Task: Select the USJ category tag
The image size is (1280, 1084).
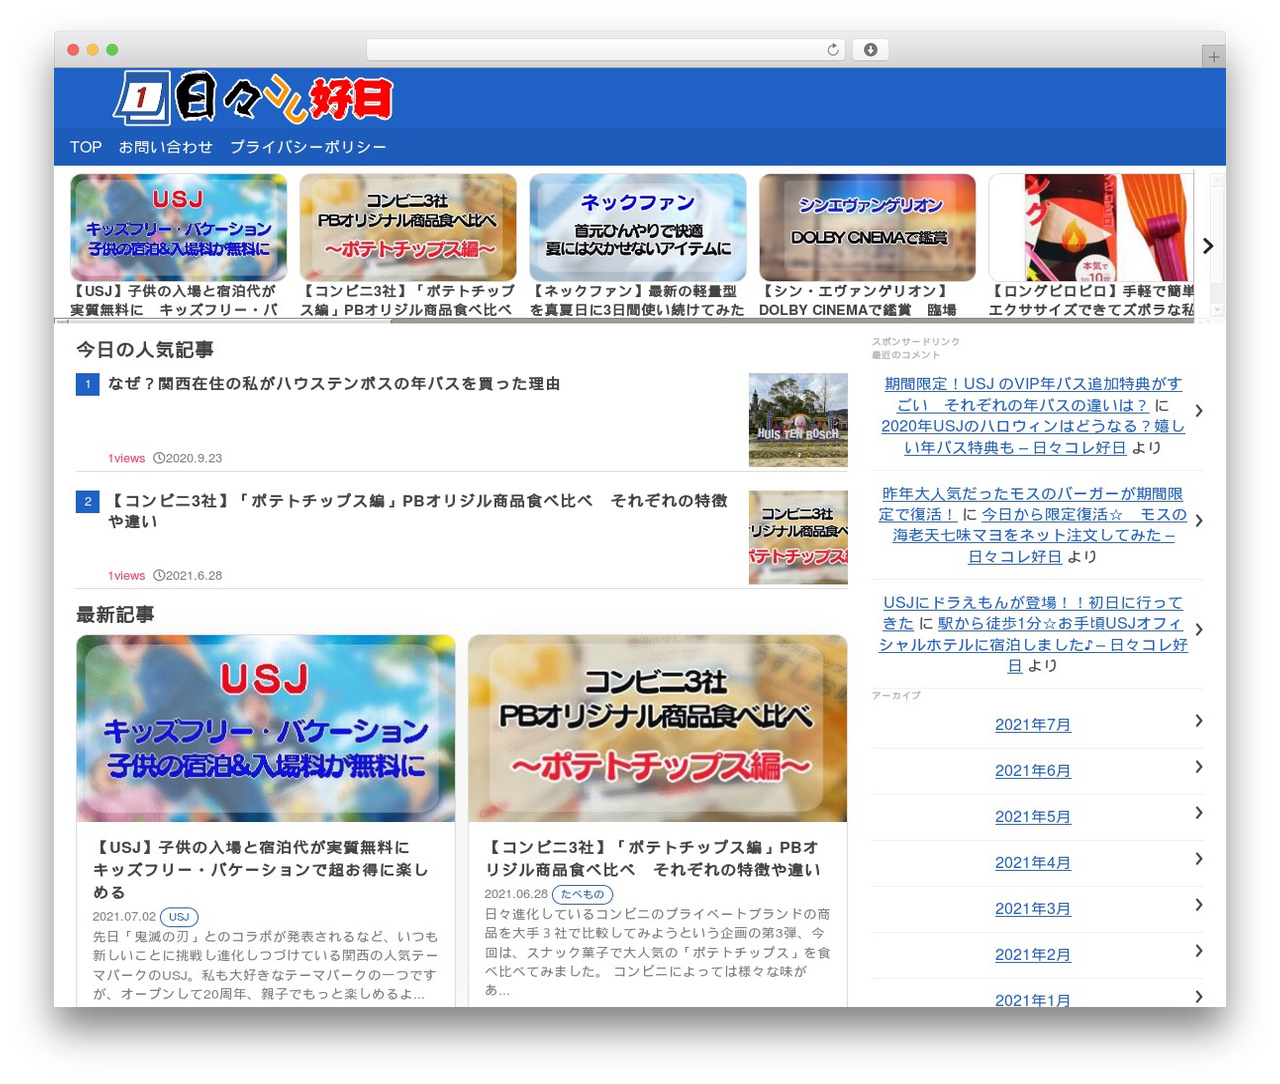Action: [179, 916]
